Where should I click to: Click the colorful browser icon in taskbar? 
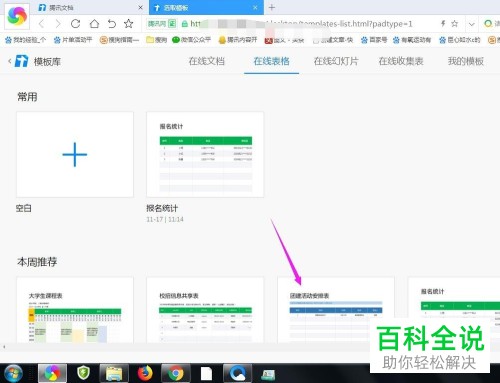coord(52,373)
